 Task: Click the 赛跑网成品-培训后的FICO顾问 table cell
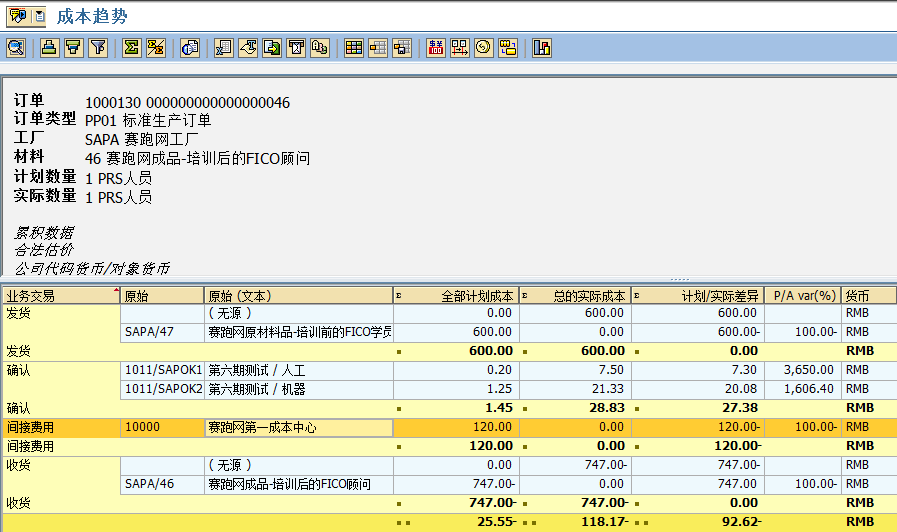(x=299, y=484)
